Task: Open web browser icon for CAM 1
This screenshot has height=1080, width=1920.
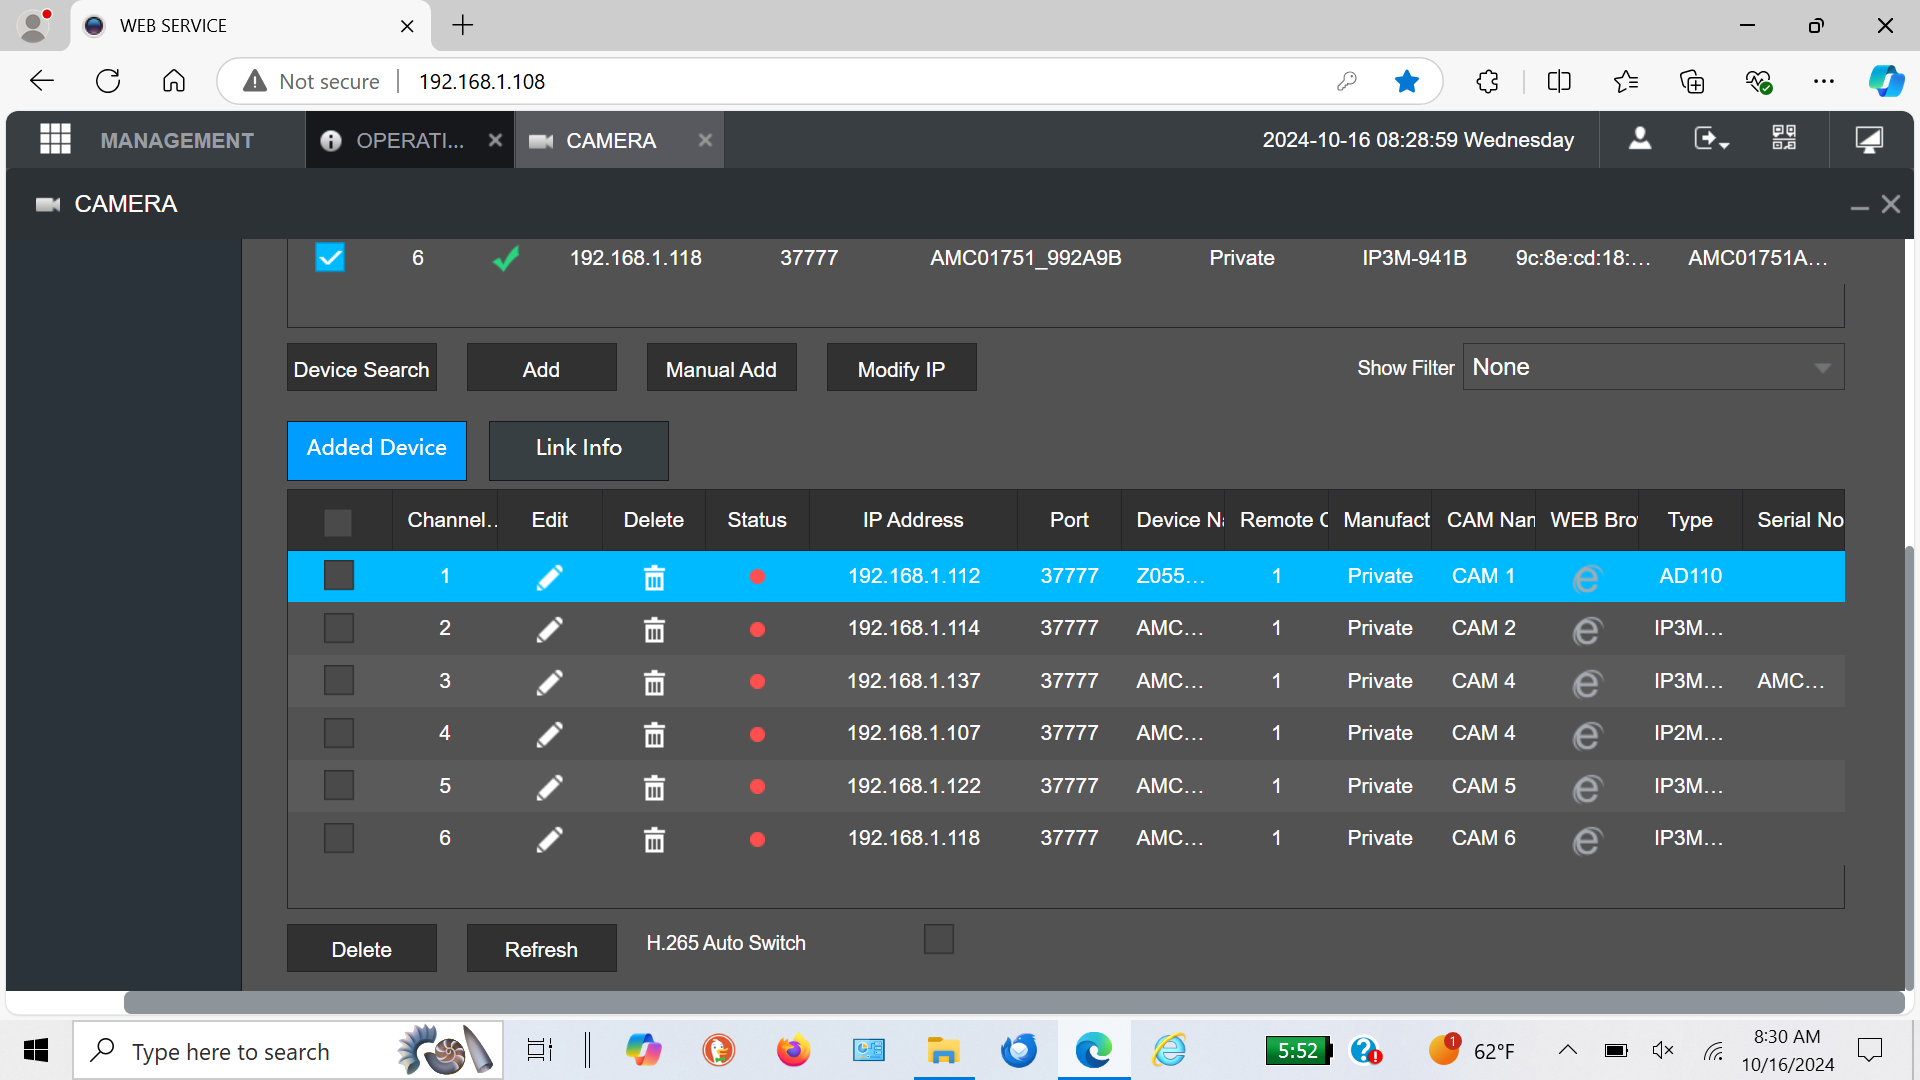Action: tap(1587, 578)
